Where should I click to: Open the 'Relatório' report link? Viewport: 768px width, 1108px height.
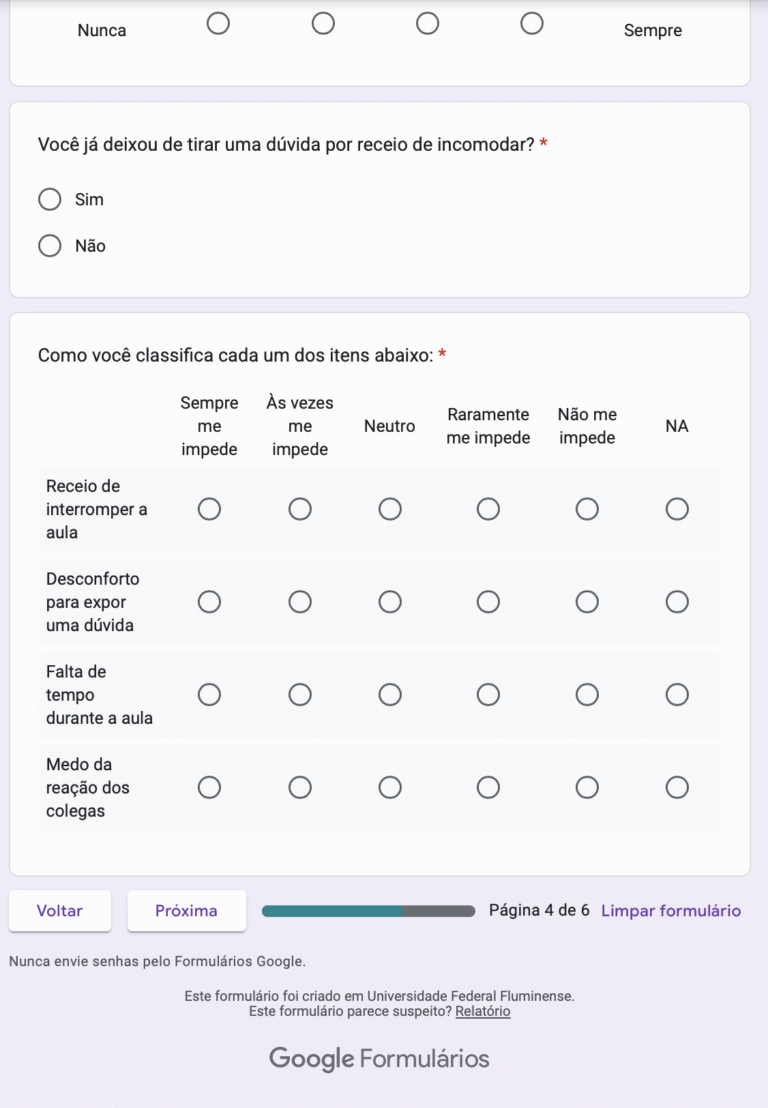483,1012
